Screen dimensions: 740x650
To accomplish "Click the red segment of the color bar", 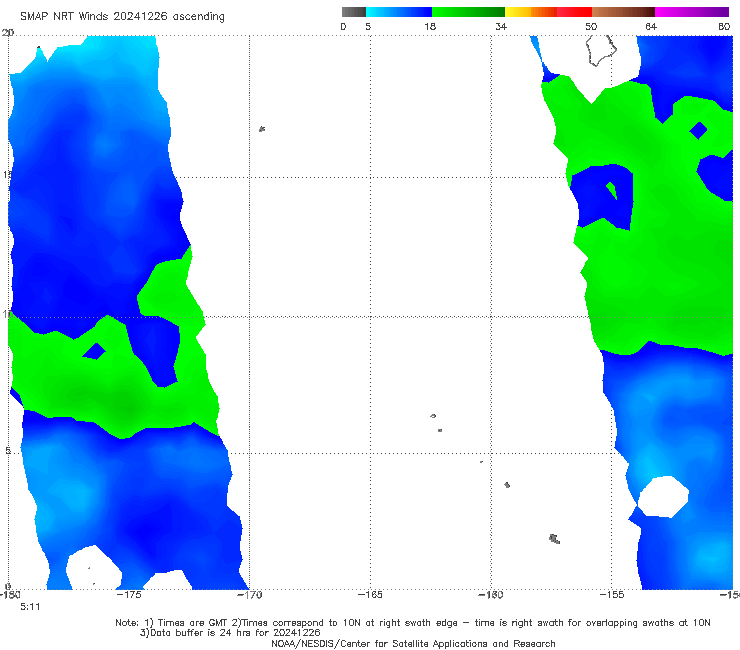I will point(574,12).
